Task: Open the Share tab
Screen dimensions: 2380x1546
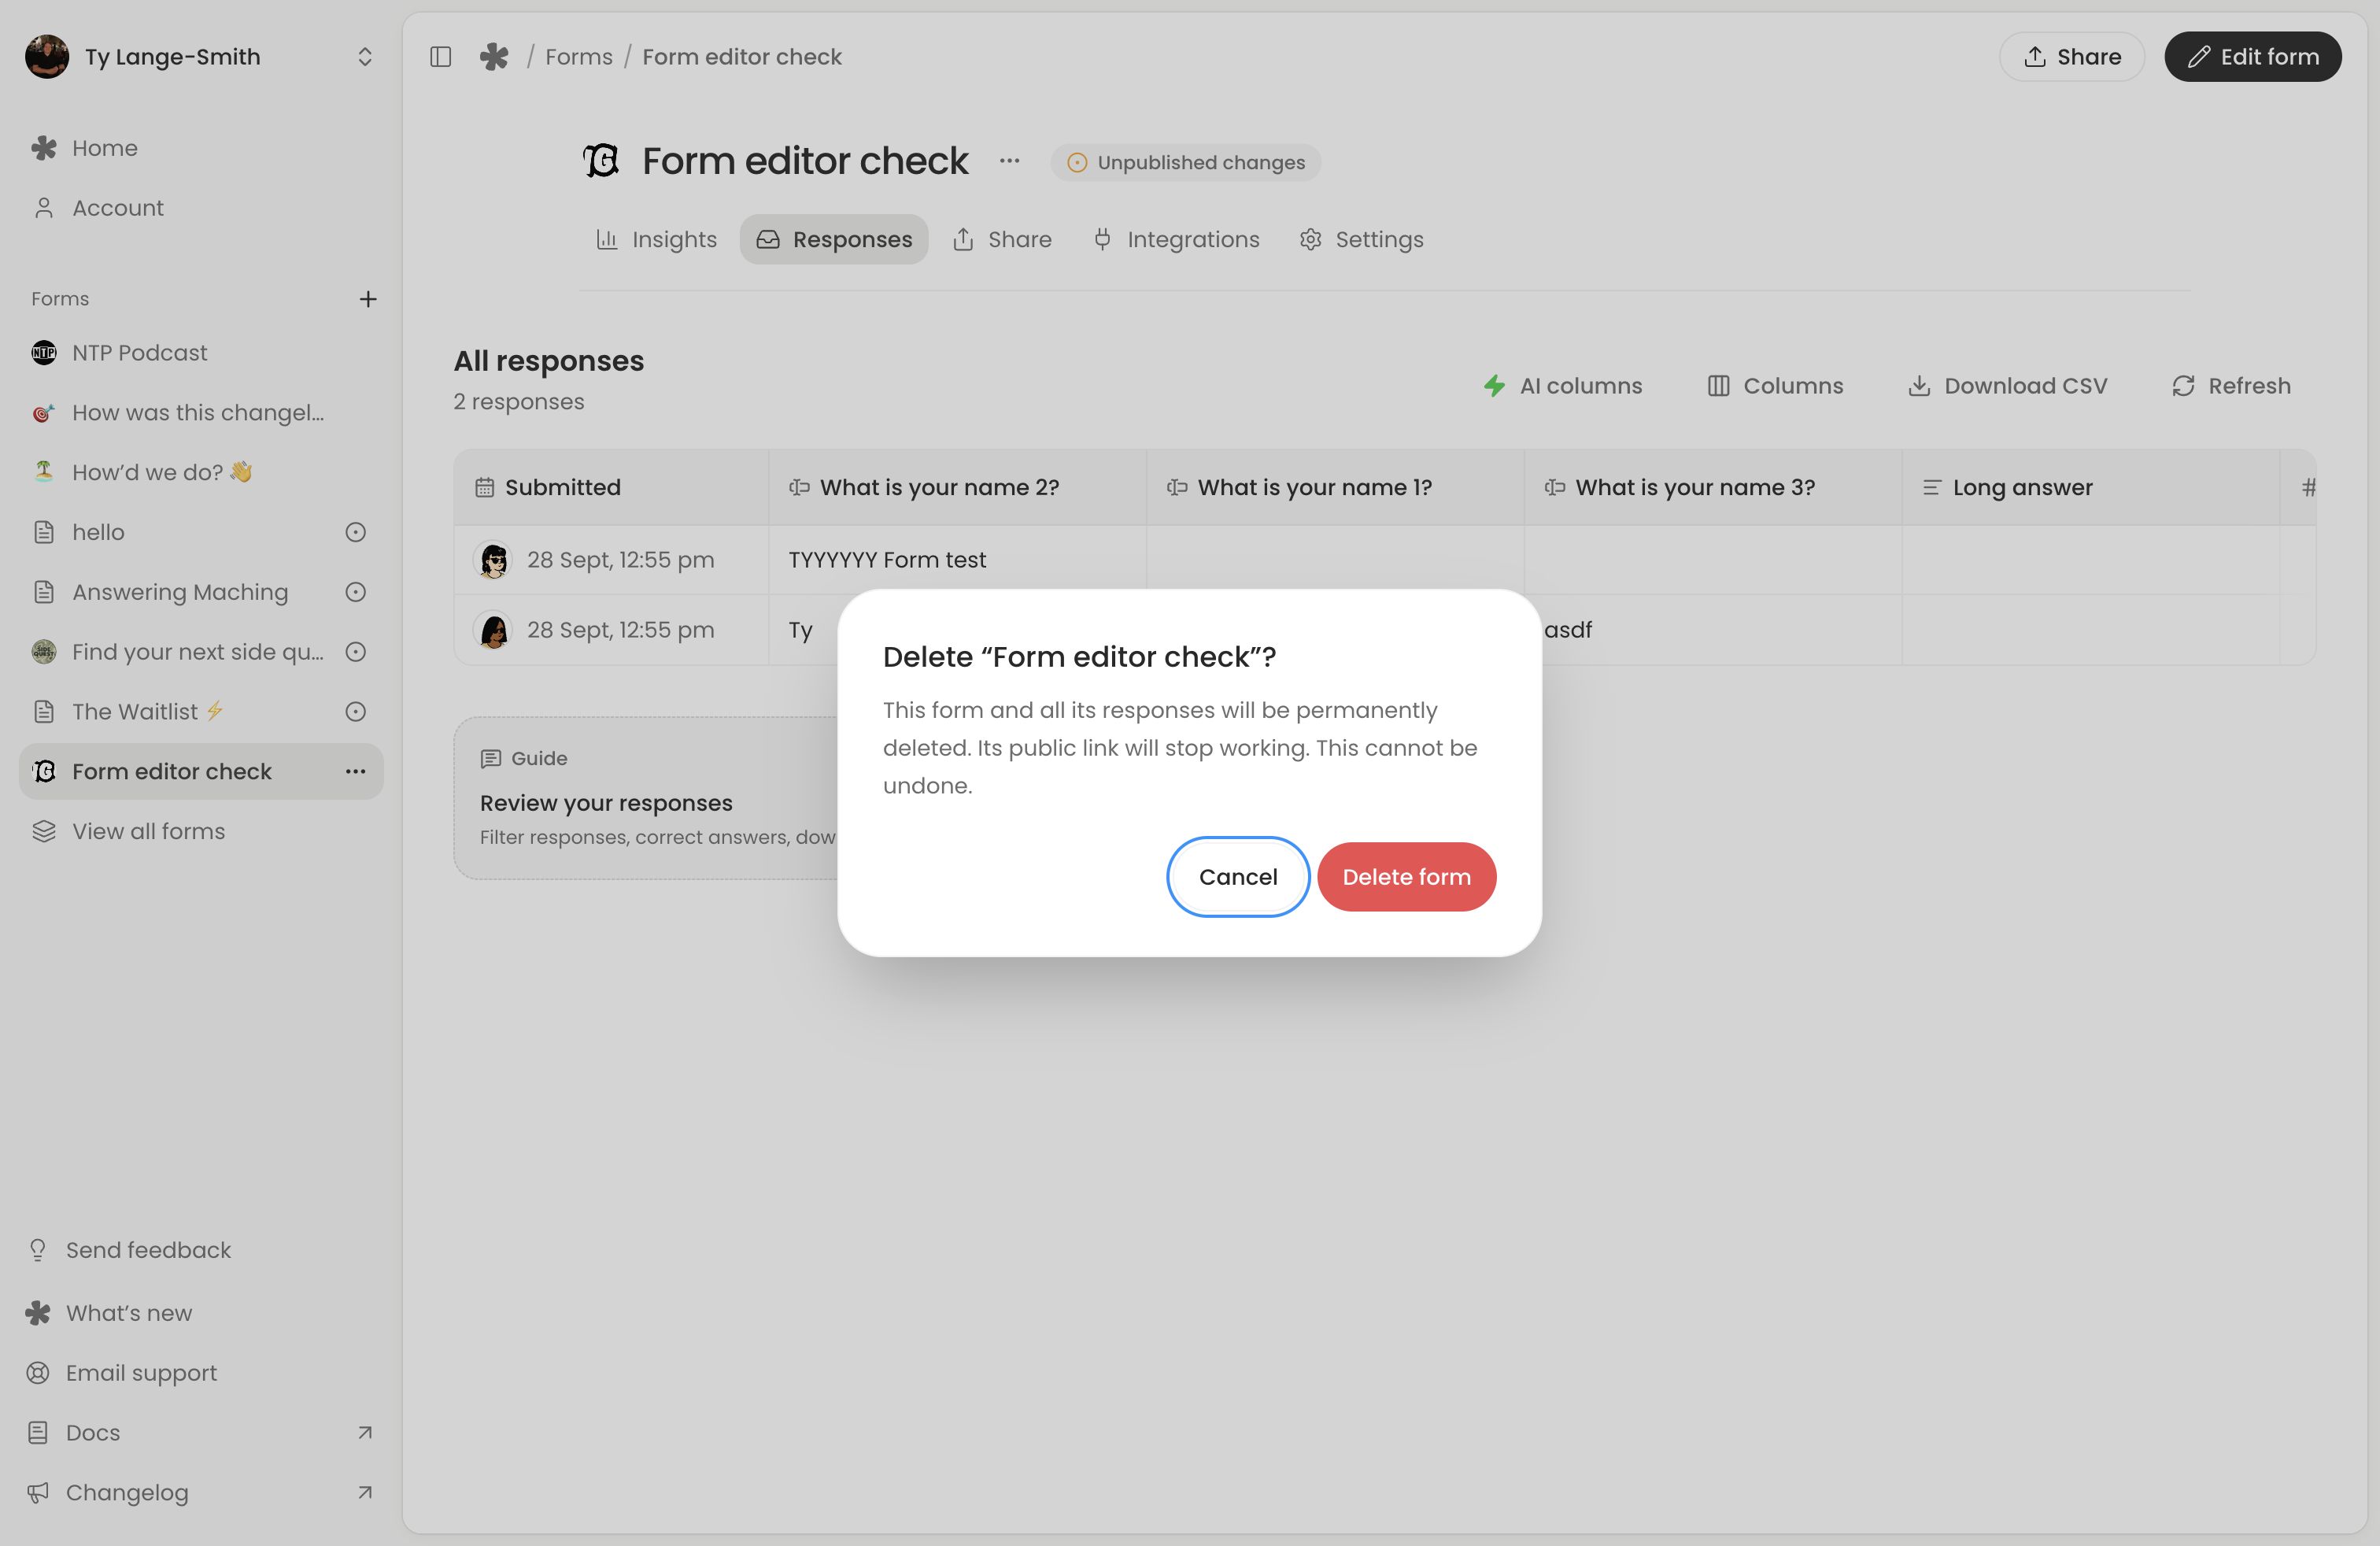Action: click(1002, 239)
